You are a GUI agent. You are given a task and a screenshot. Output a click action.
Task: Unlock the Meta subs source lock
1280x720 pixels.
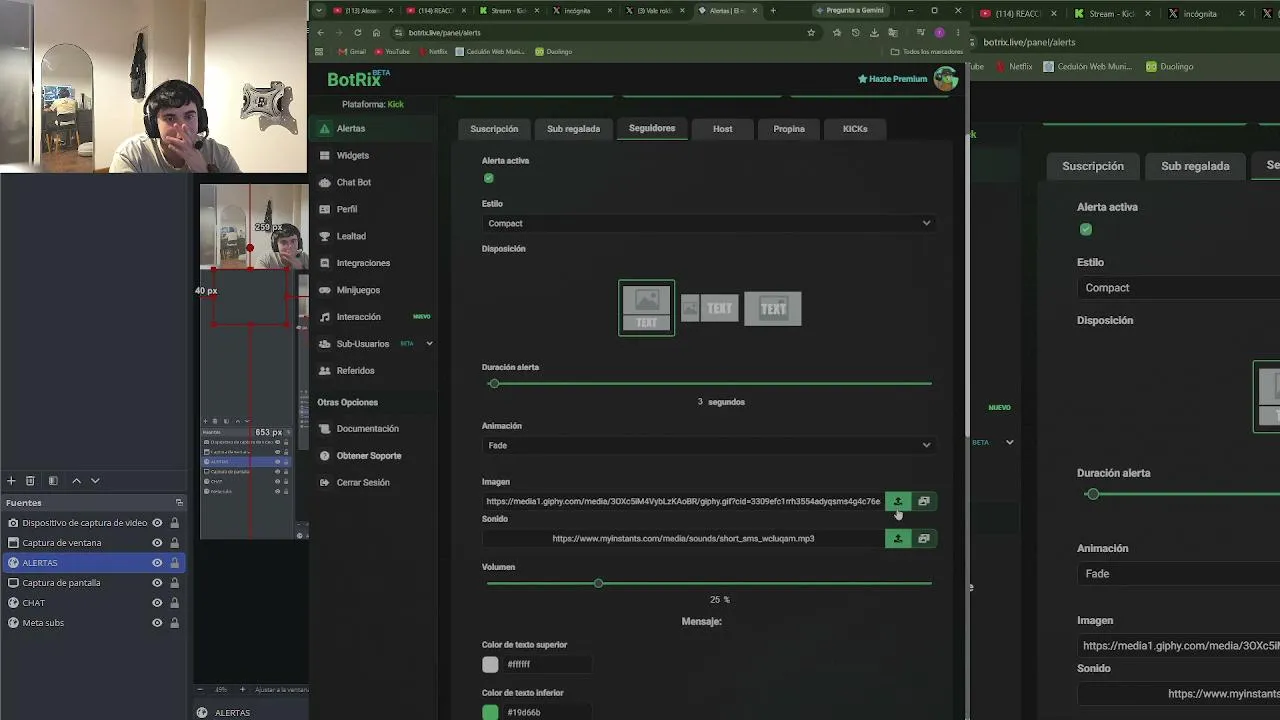click(x=174, y=623)
